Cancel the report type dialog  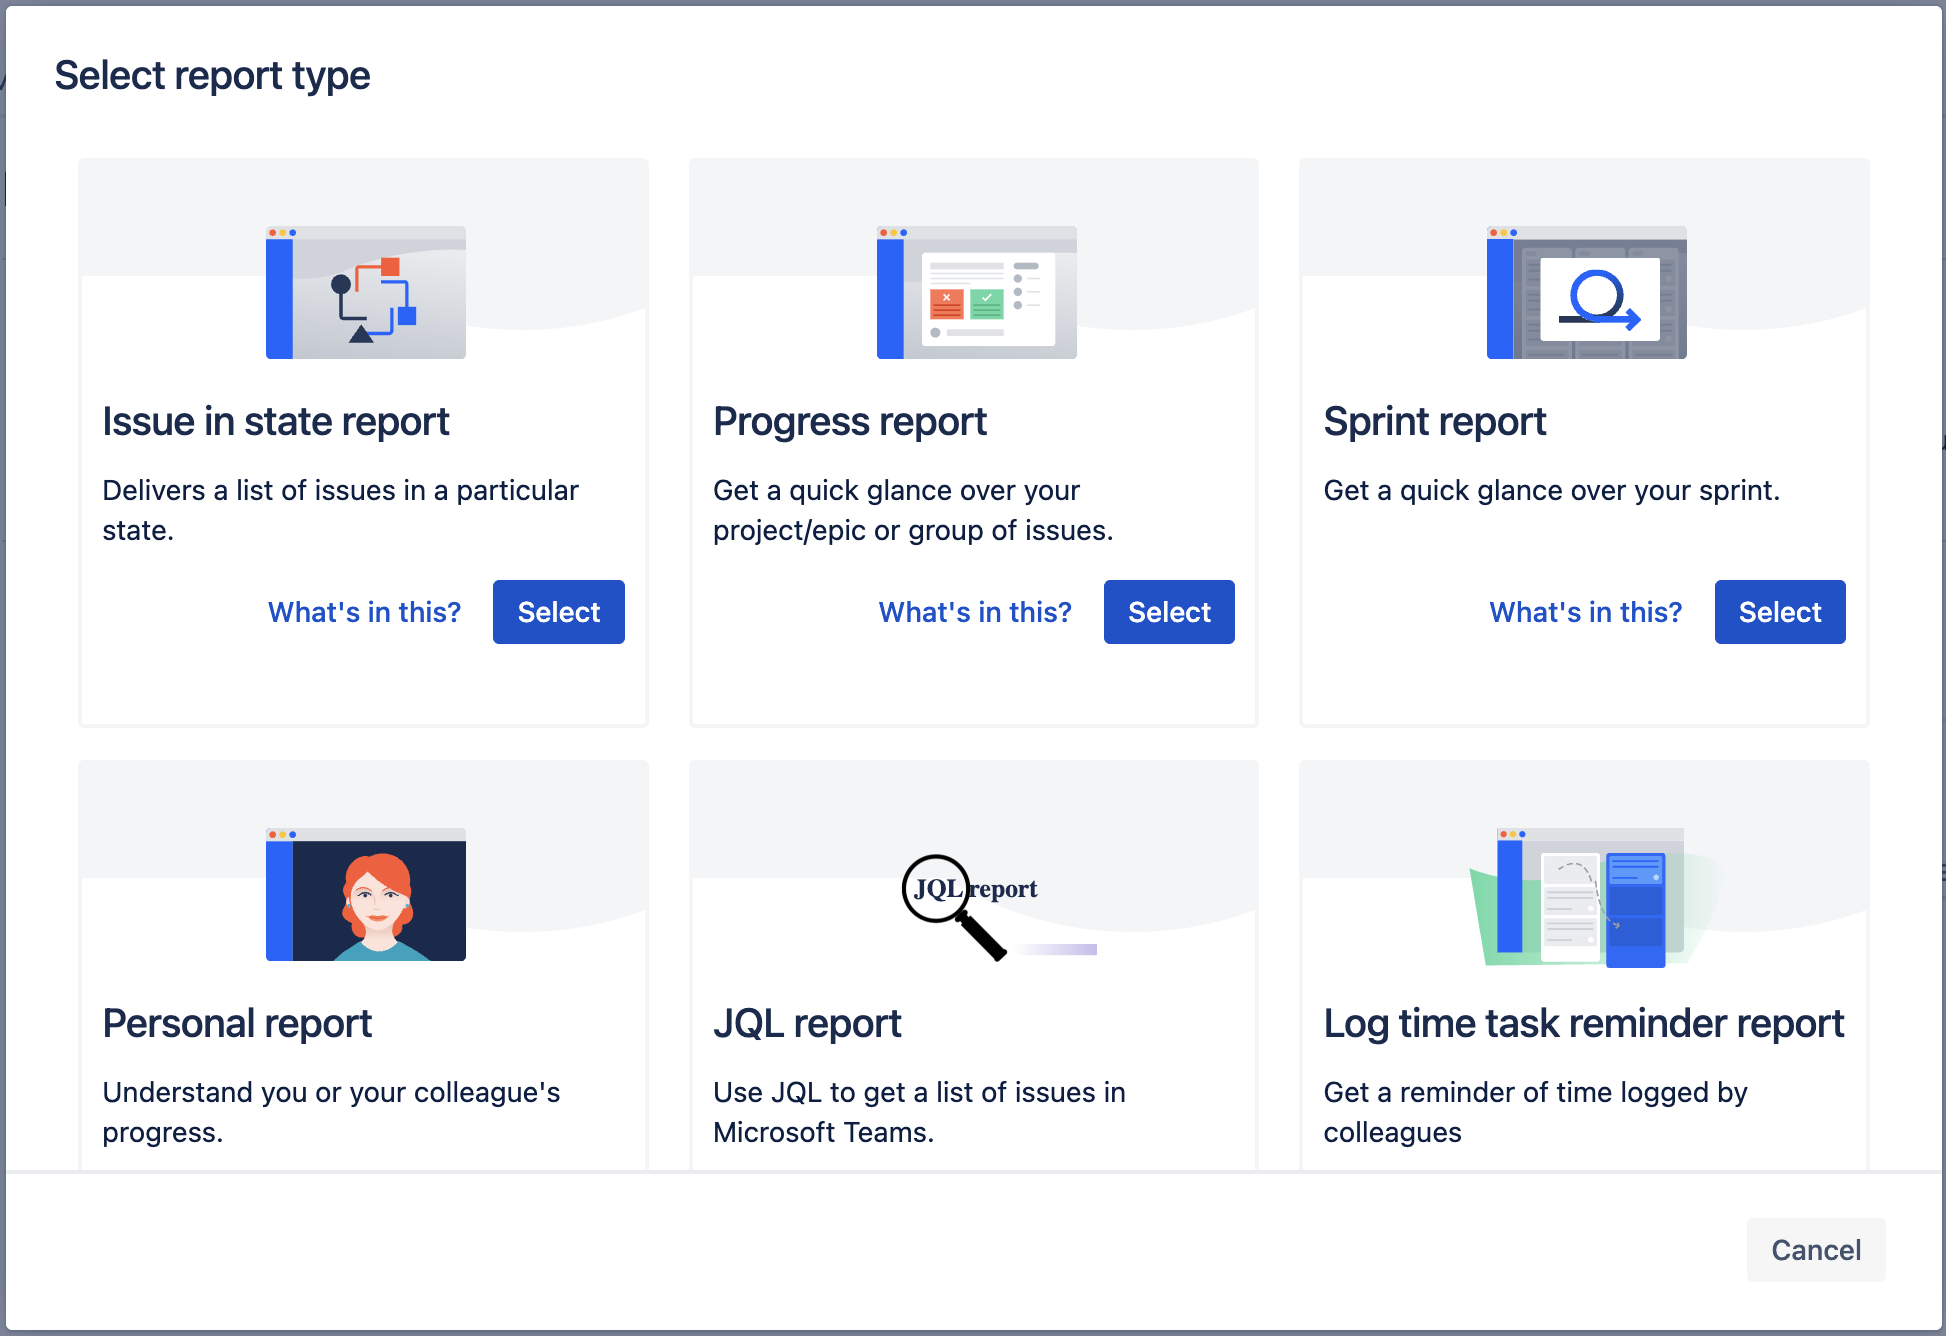pyautogui.click(x=1815, y=1250)
